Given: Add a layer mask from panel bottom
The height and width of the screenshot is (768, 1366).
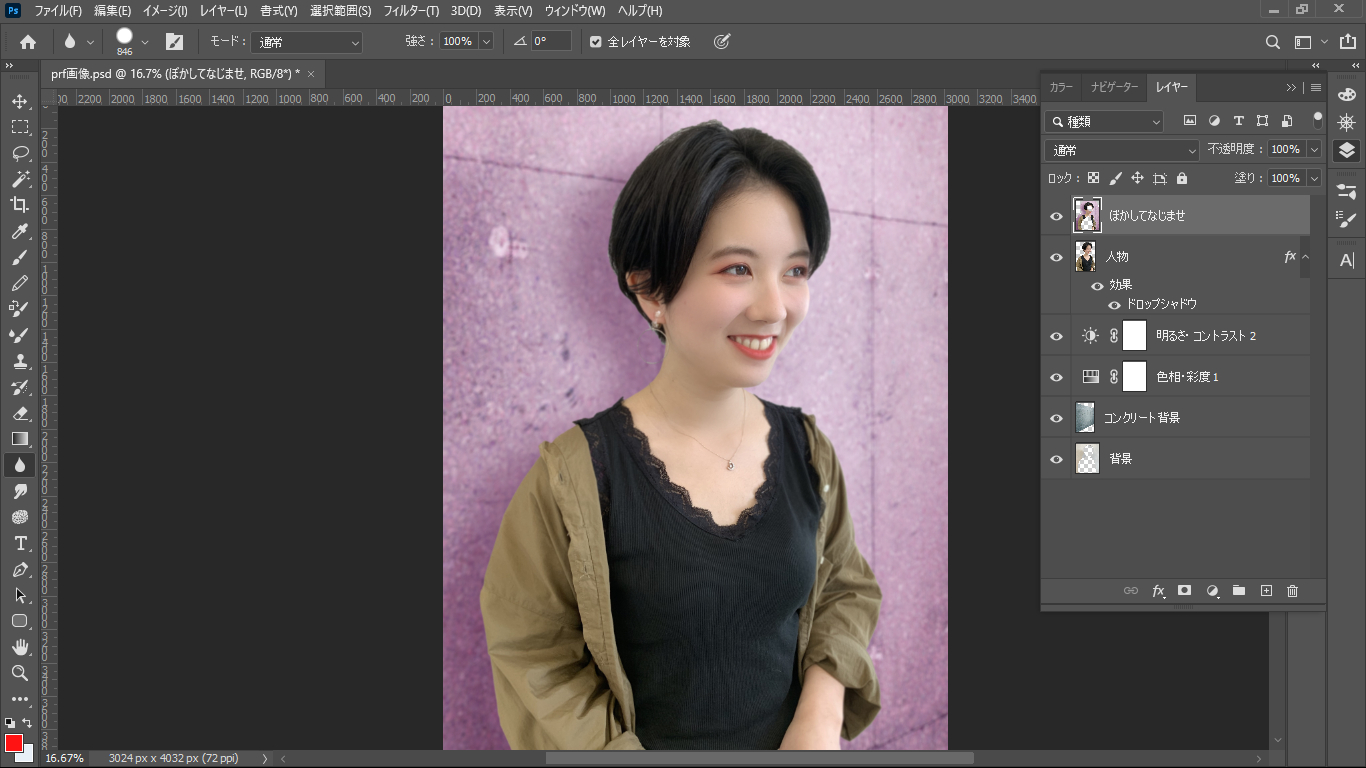Looking at the screenshot, I should coord(1185,591).
